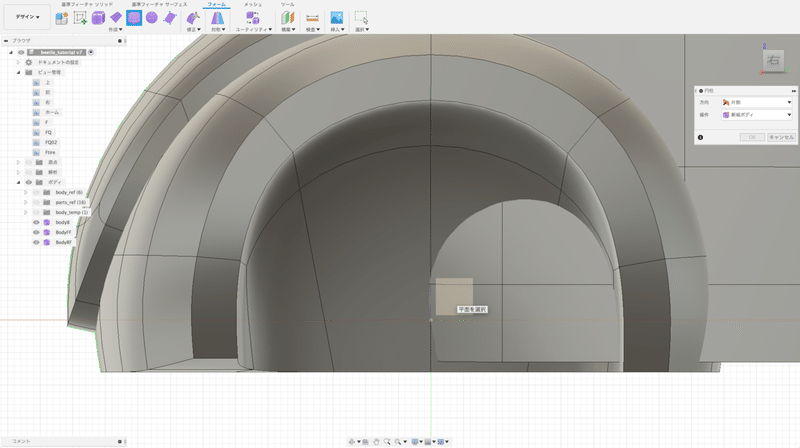Click the Symmetry (対称) tool icon
Screen dimensions: 800x448
point(217,18)
